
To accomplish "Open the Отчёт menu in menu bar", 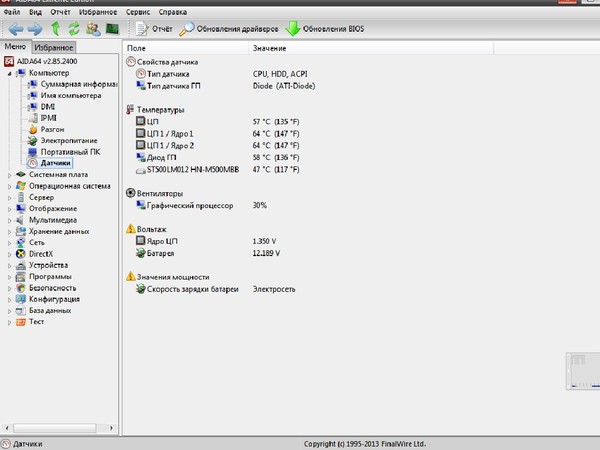I will tap(60, 12).
